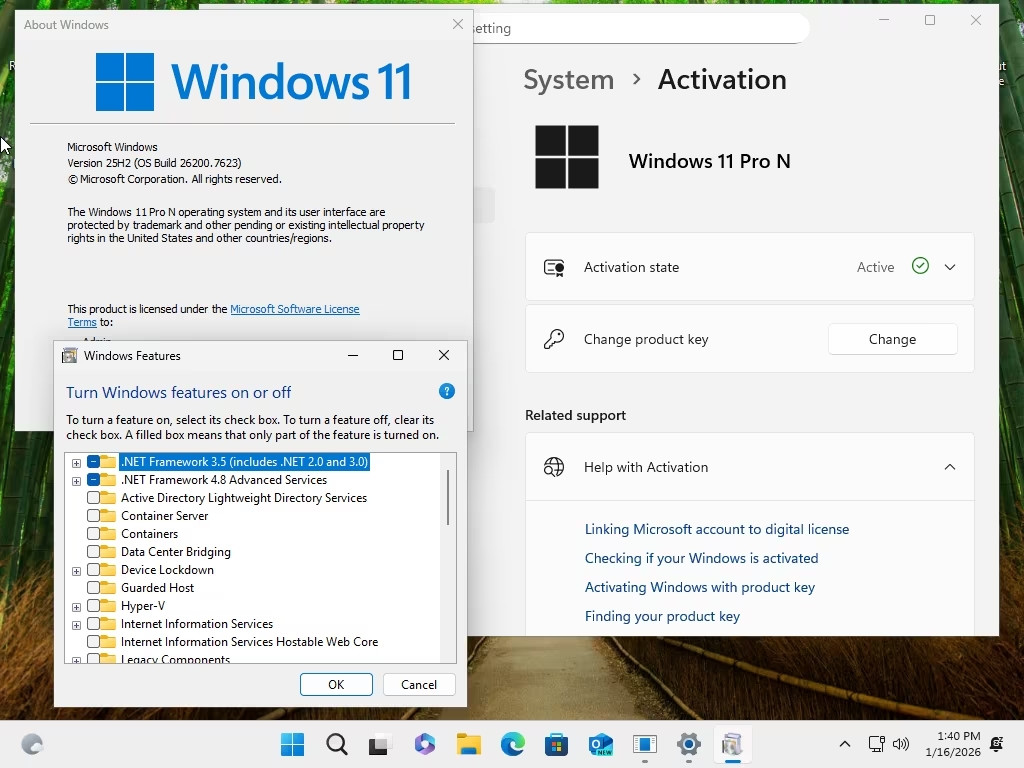Launch Copilot from the taskbar
The width and height of the screenshot is (1024, 768).
click(424, 744)
